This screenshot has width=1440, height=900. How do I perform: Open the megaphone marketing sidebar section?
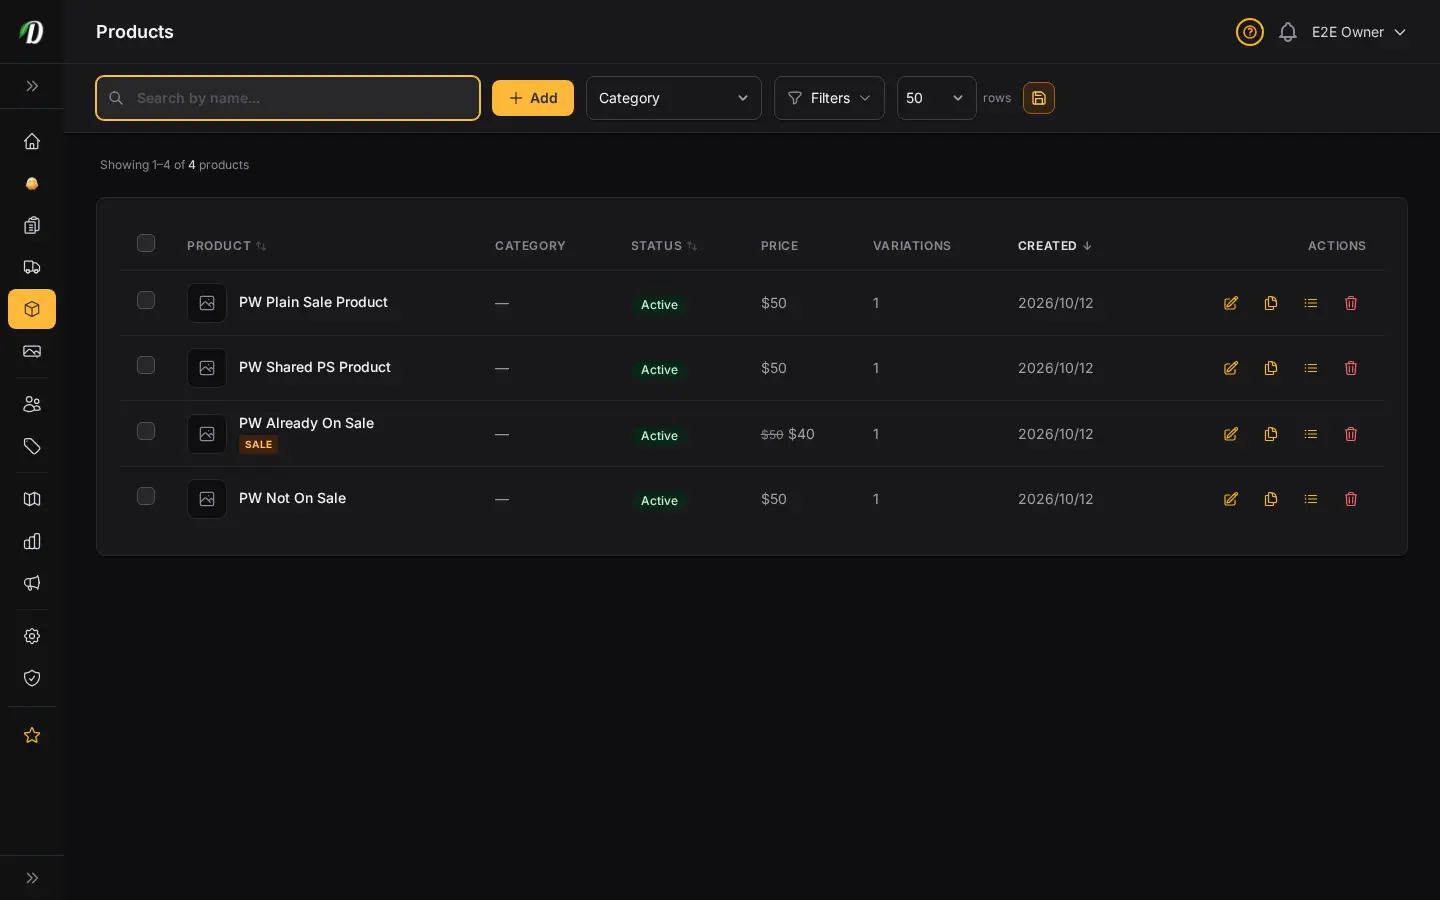[x=32, y=583]
